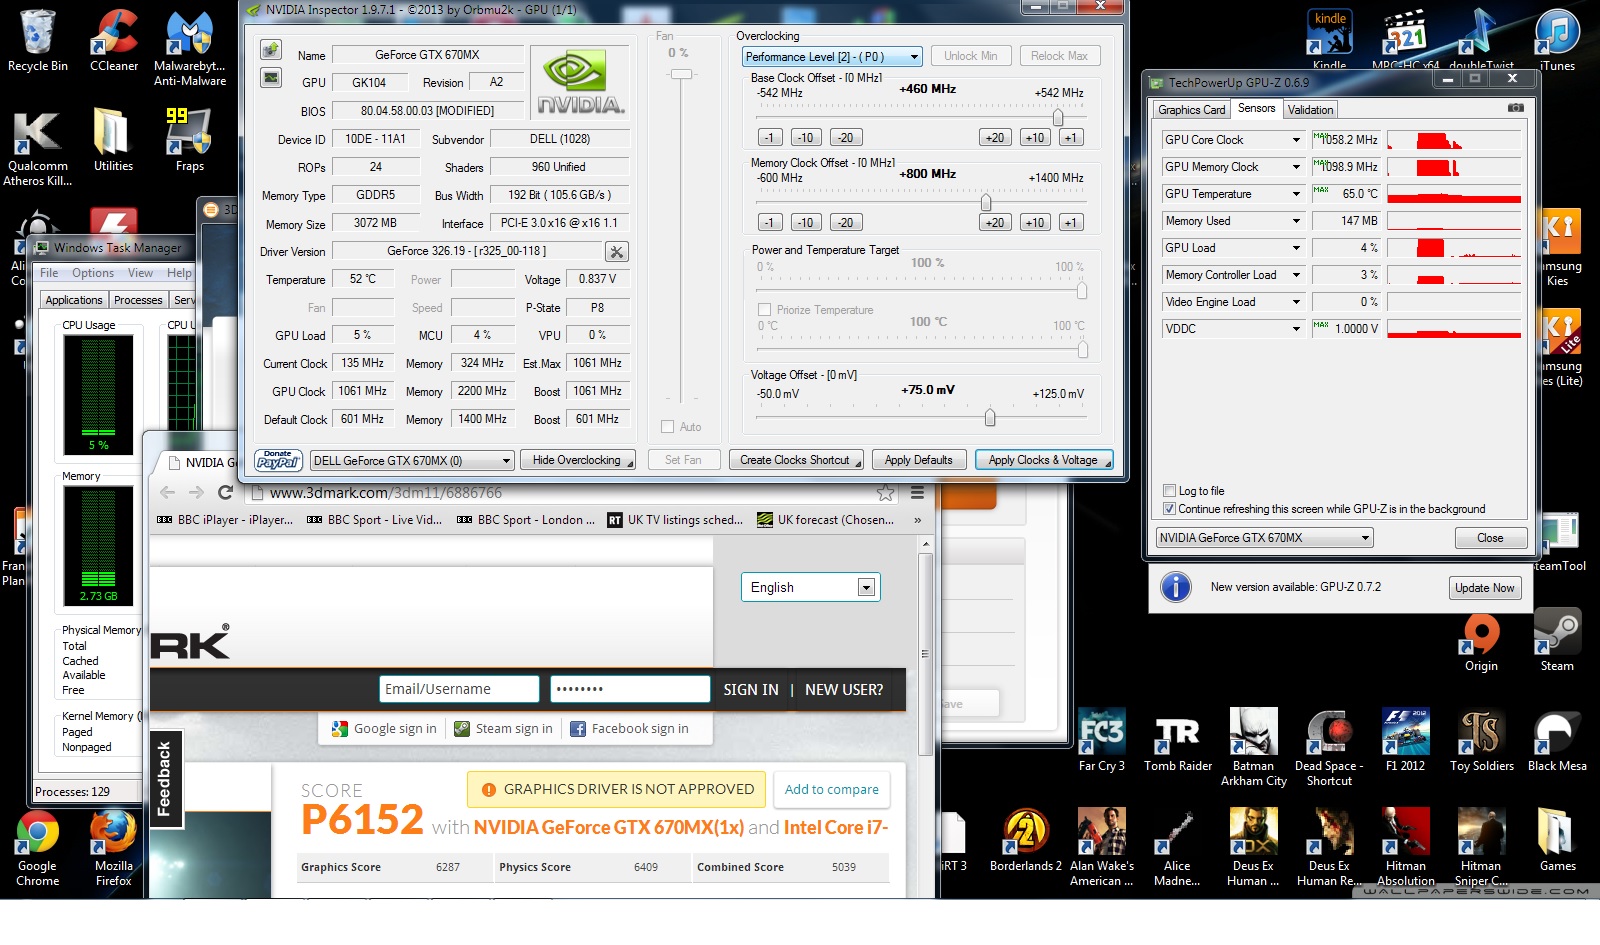Open the Qualcomm Atheros Killer icon

(38, 148)
